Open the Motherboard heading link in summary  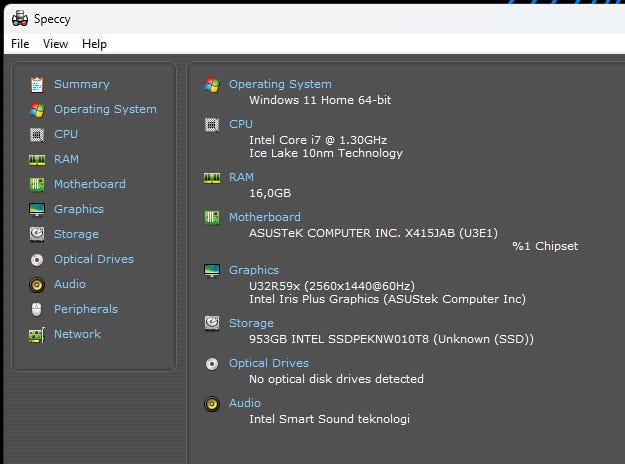(264, 217)
